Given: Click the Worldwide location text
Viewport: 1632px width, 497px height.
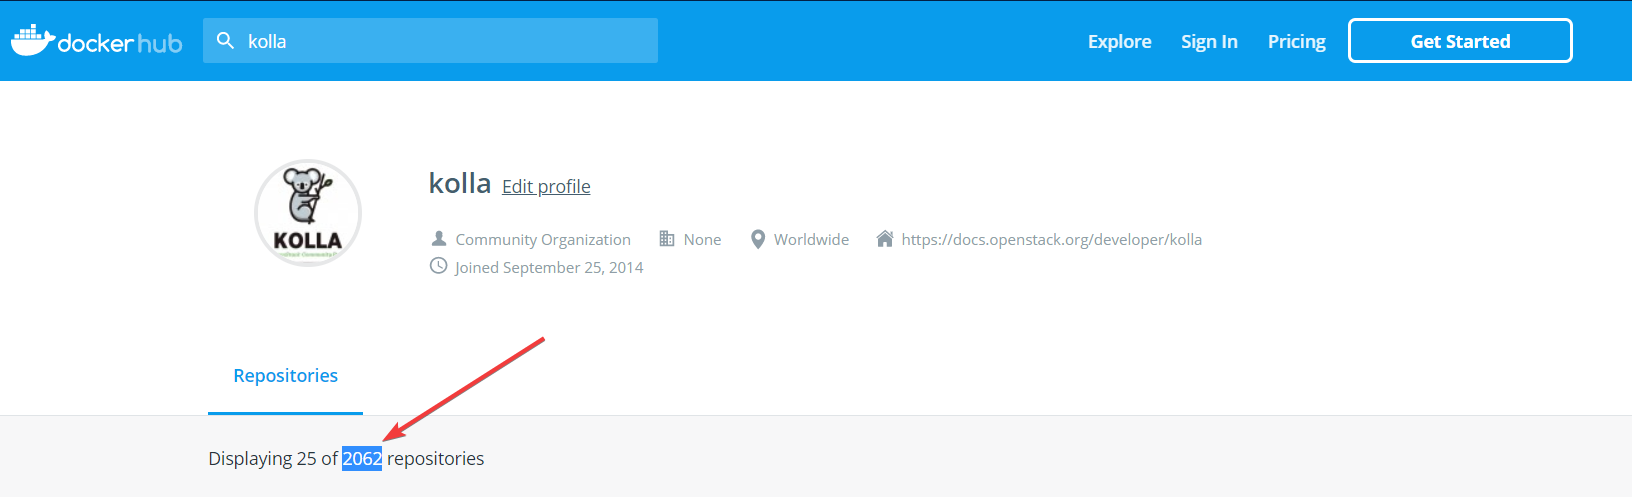Looking at the screenshot, I should [x=811, y=240].
